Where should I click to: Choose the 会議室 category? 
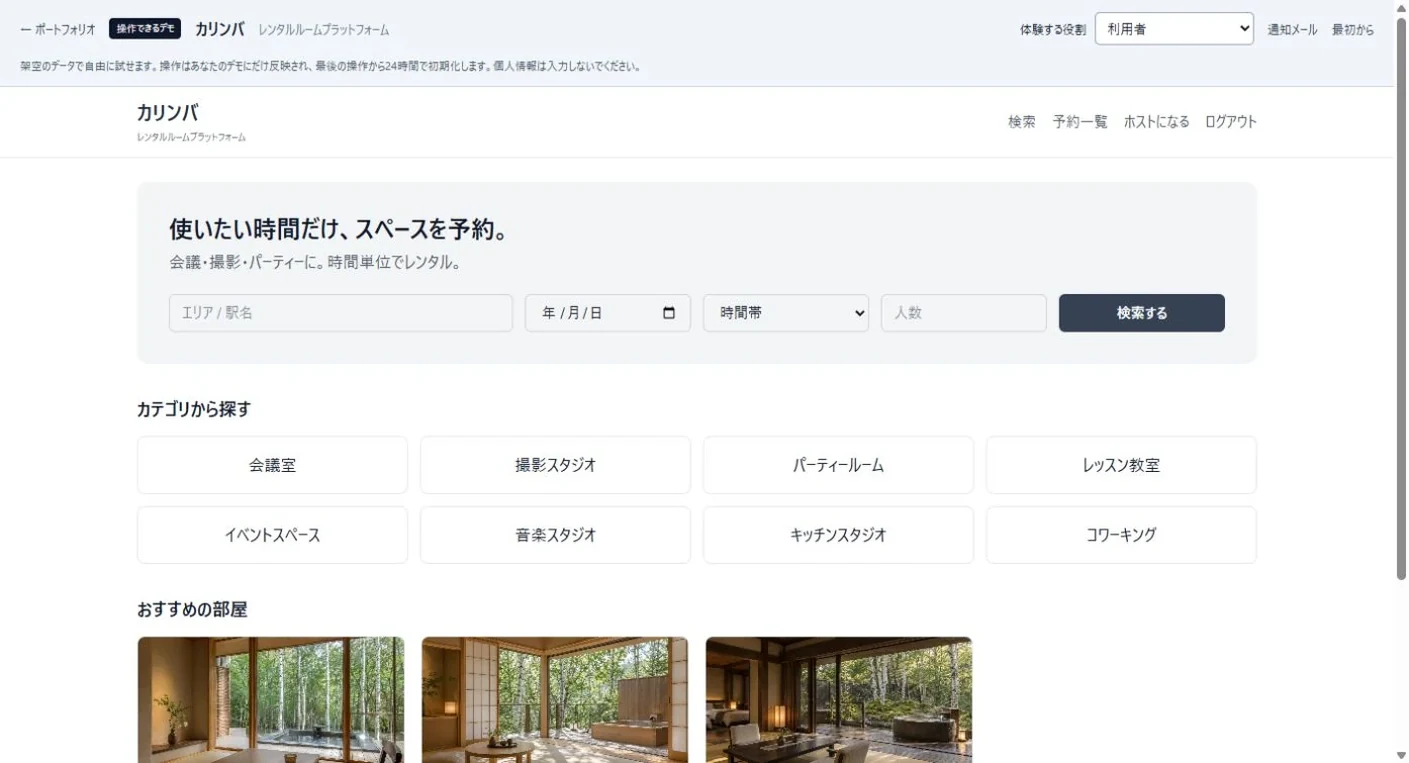click(272, 465)
